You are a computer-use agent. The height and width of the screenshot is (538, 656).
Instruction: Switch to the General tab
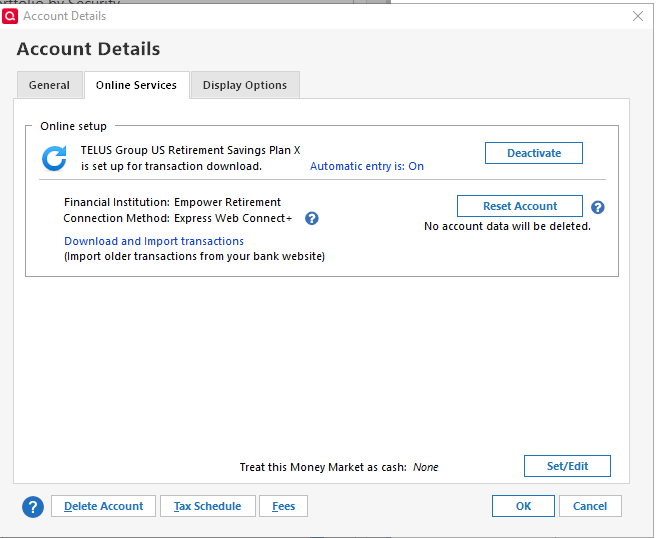(49, 85)
